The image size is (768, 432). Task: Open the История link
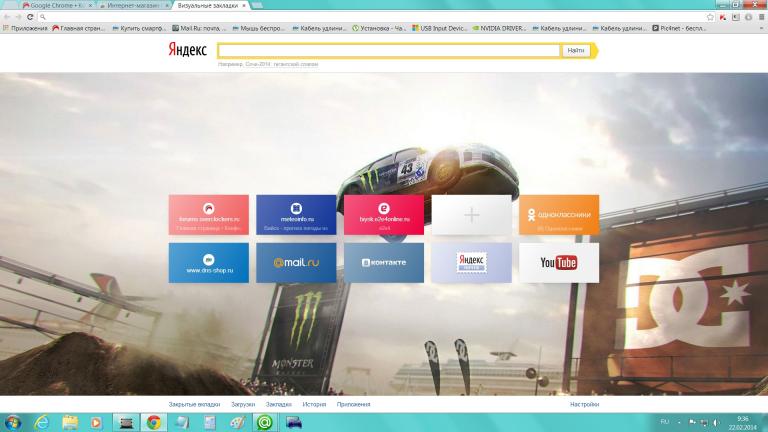[314, 405]
